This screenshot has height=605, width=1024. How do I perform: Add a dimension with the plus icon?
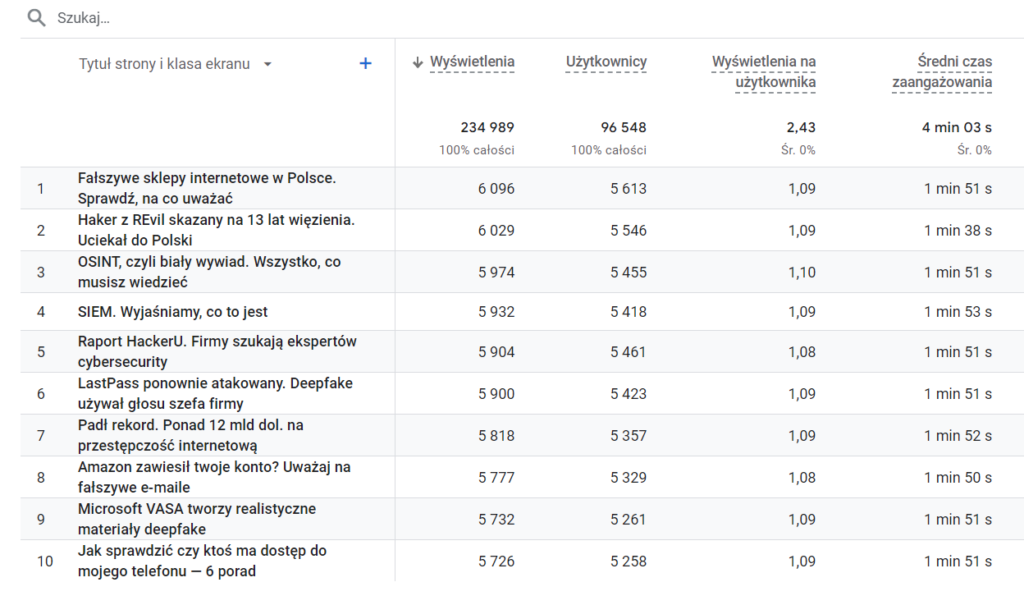(366, 63)
